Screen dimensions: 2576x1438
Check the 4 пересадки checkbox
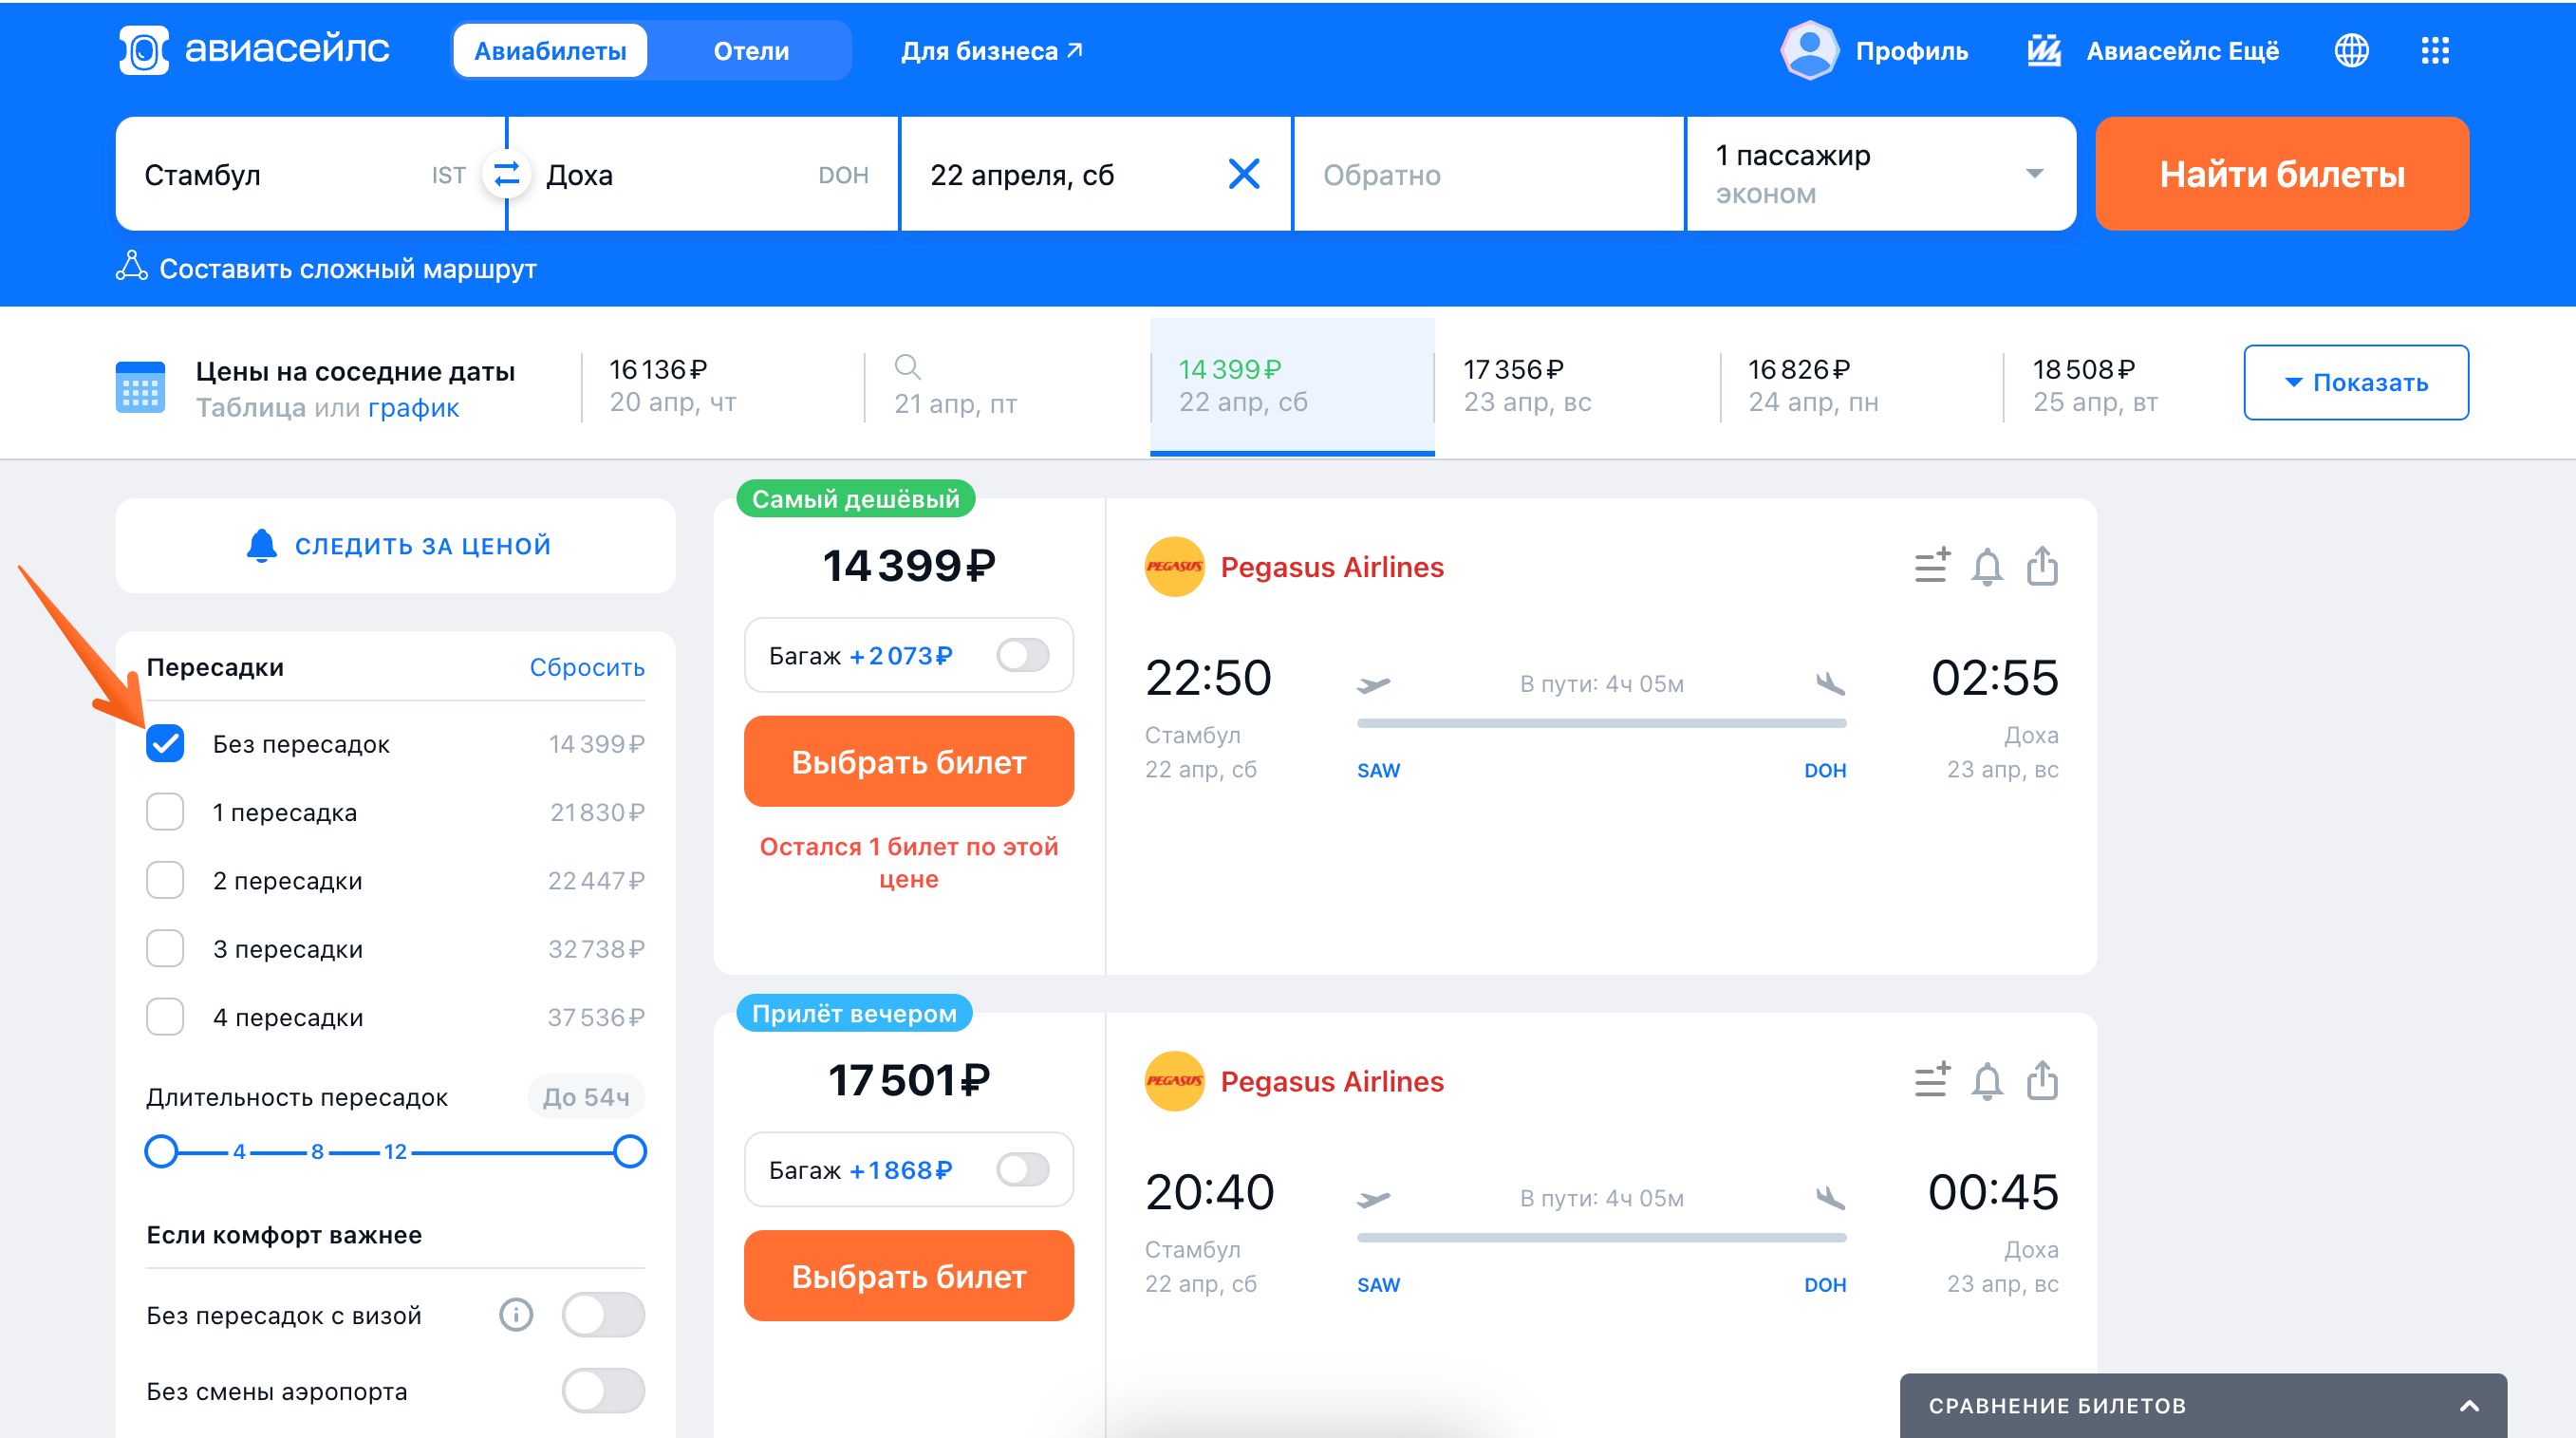(165, 1017)
